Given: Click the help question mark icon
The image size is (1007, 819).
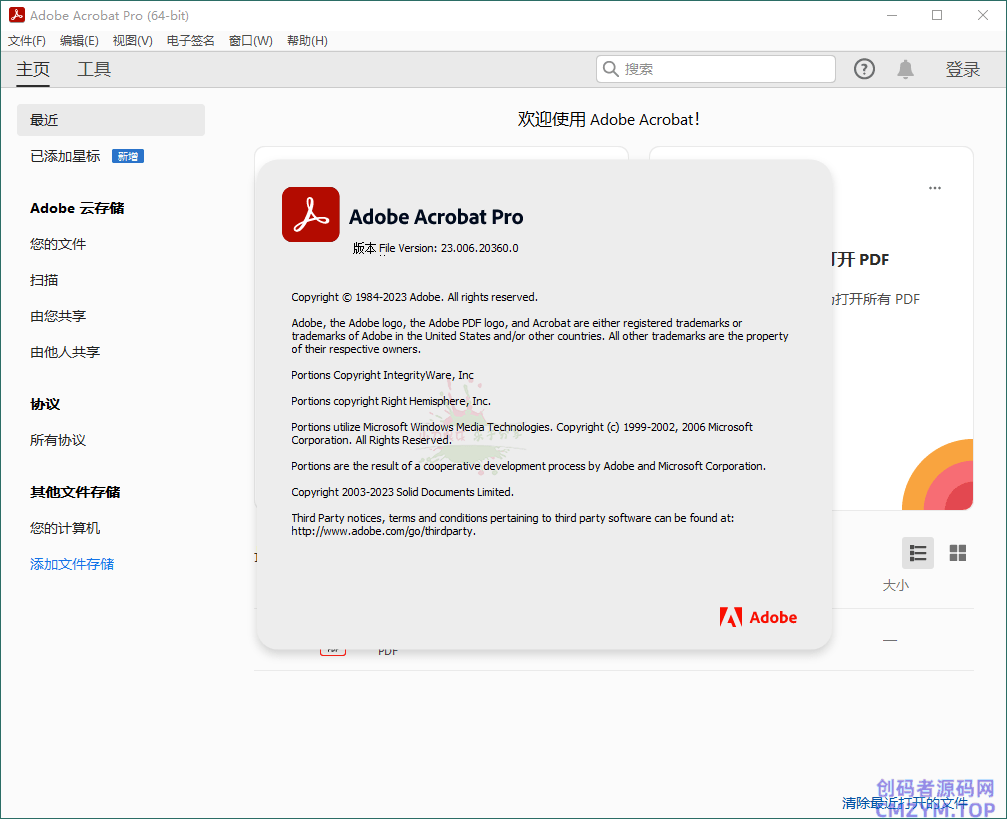Looking at the screenshot, I should pos(864,69).
